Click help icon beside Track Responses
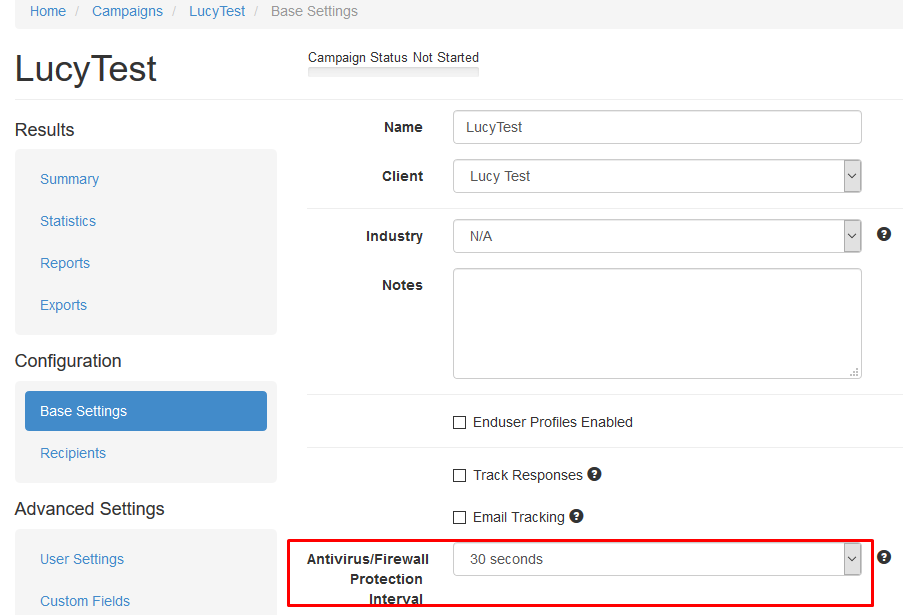Image resolution: width=903 pixels, height=615 pixels. (594, 474)
